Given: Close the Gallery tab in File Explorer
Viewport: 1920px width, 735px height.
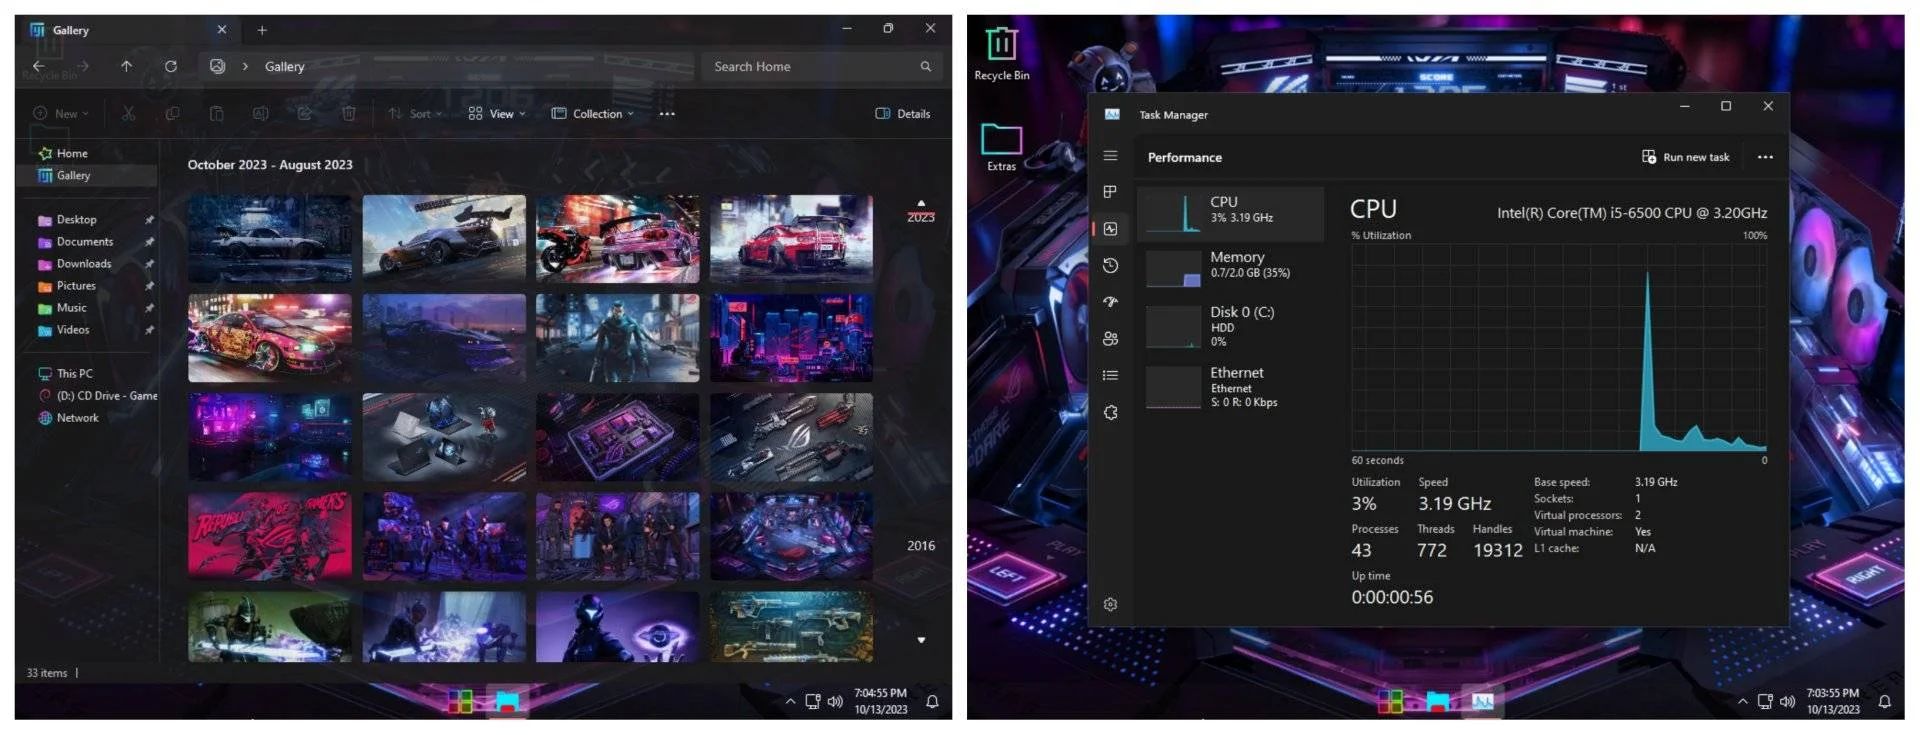Looking at the screenshot, I should coord(222,30).
